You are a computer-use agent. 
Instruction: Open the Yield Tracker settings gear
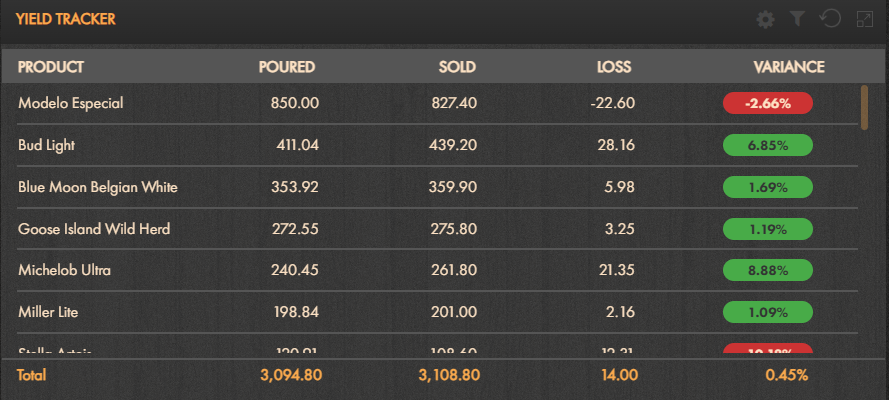click(x=765, y=20)
